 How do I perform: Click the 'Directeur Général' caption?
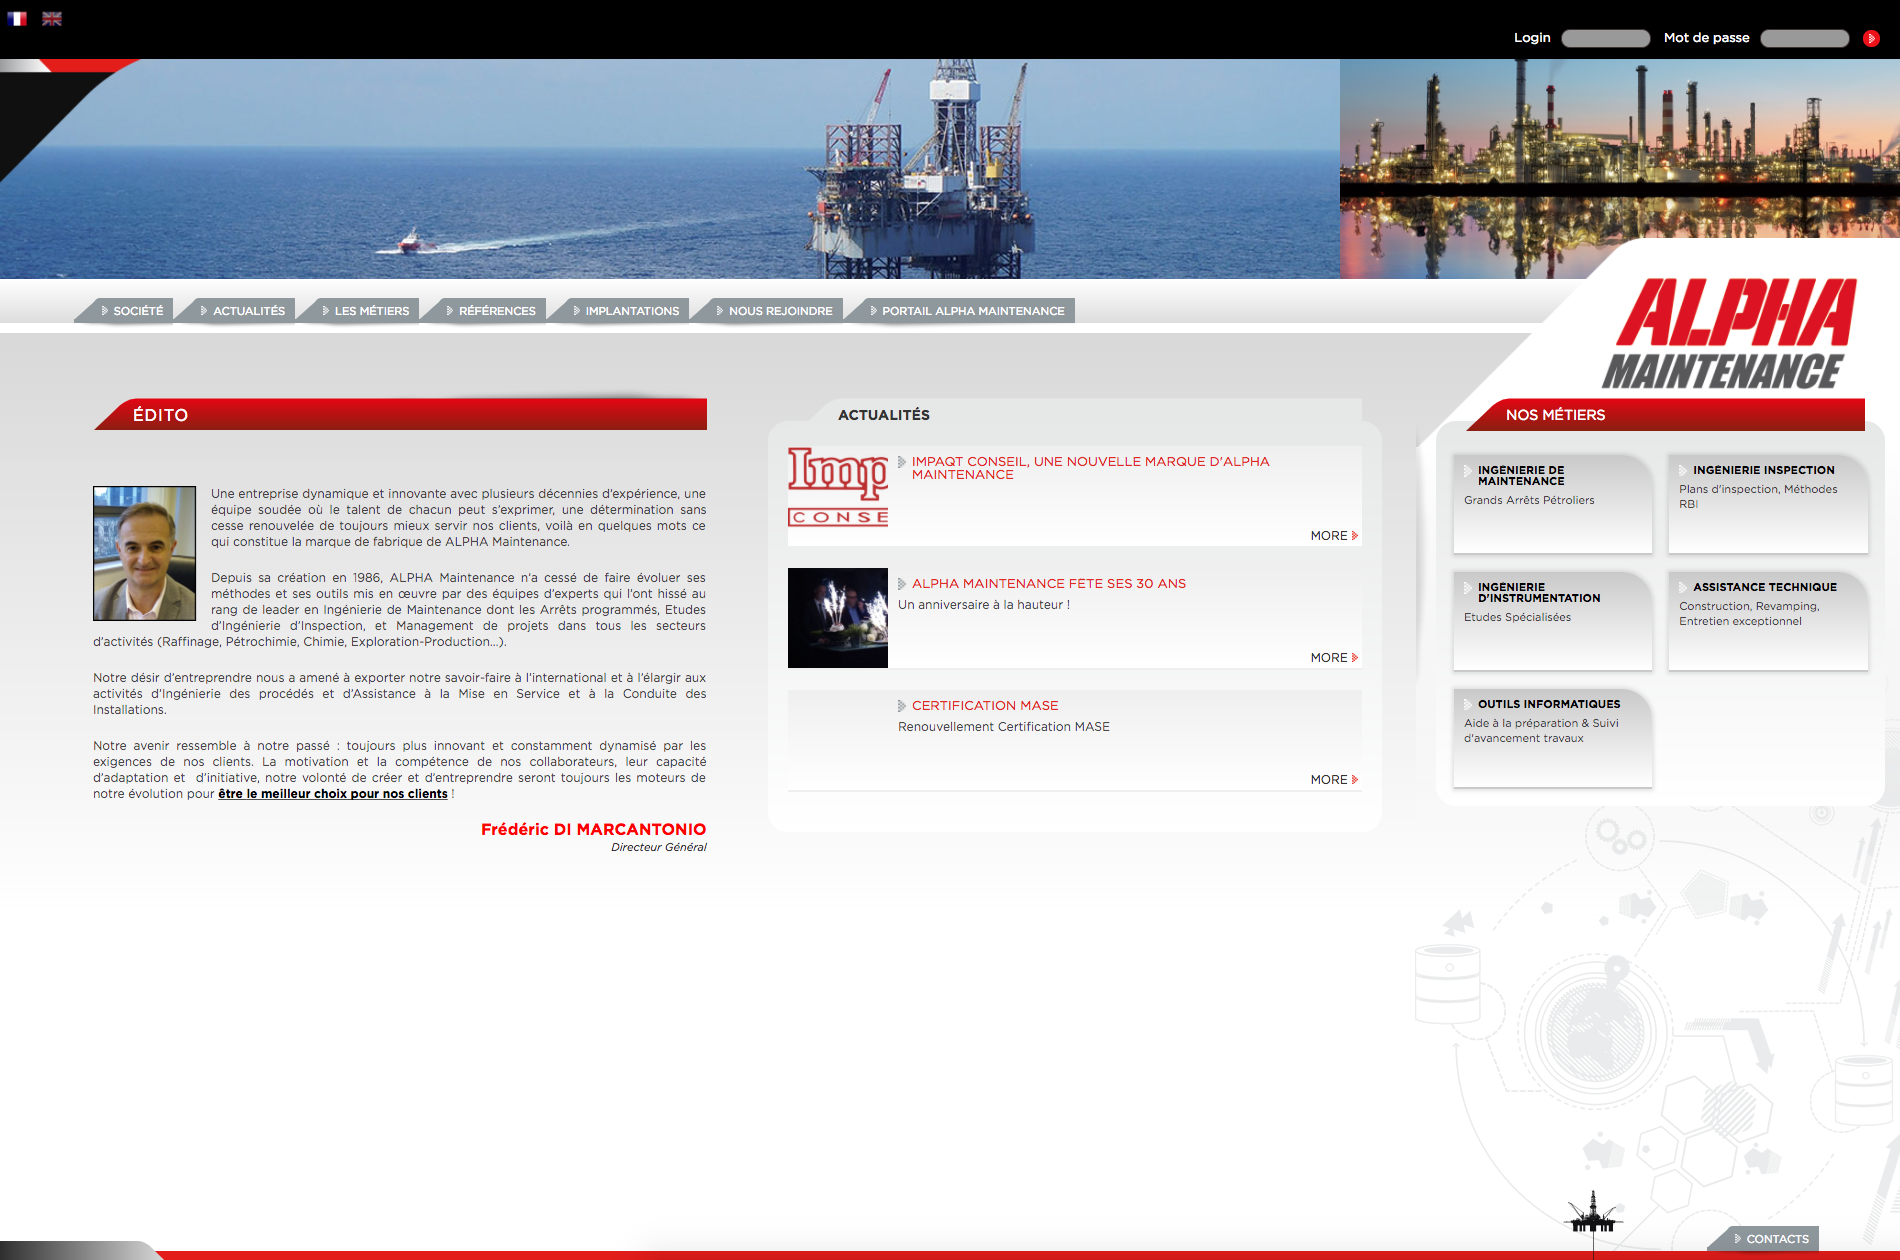(659, 847)
